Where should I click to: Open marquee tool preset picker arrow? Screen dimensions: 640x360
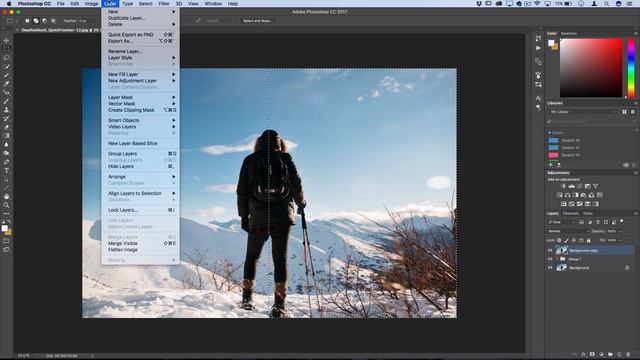coord(16,20)
